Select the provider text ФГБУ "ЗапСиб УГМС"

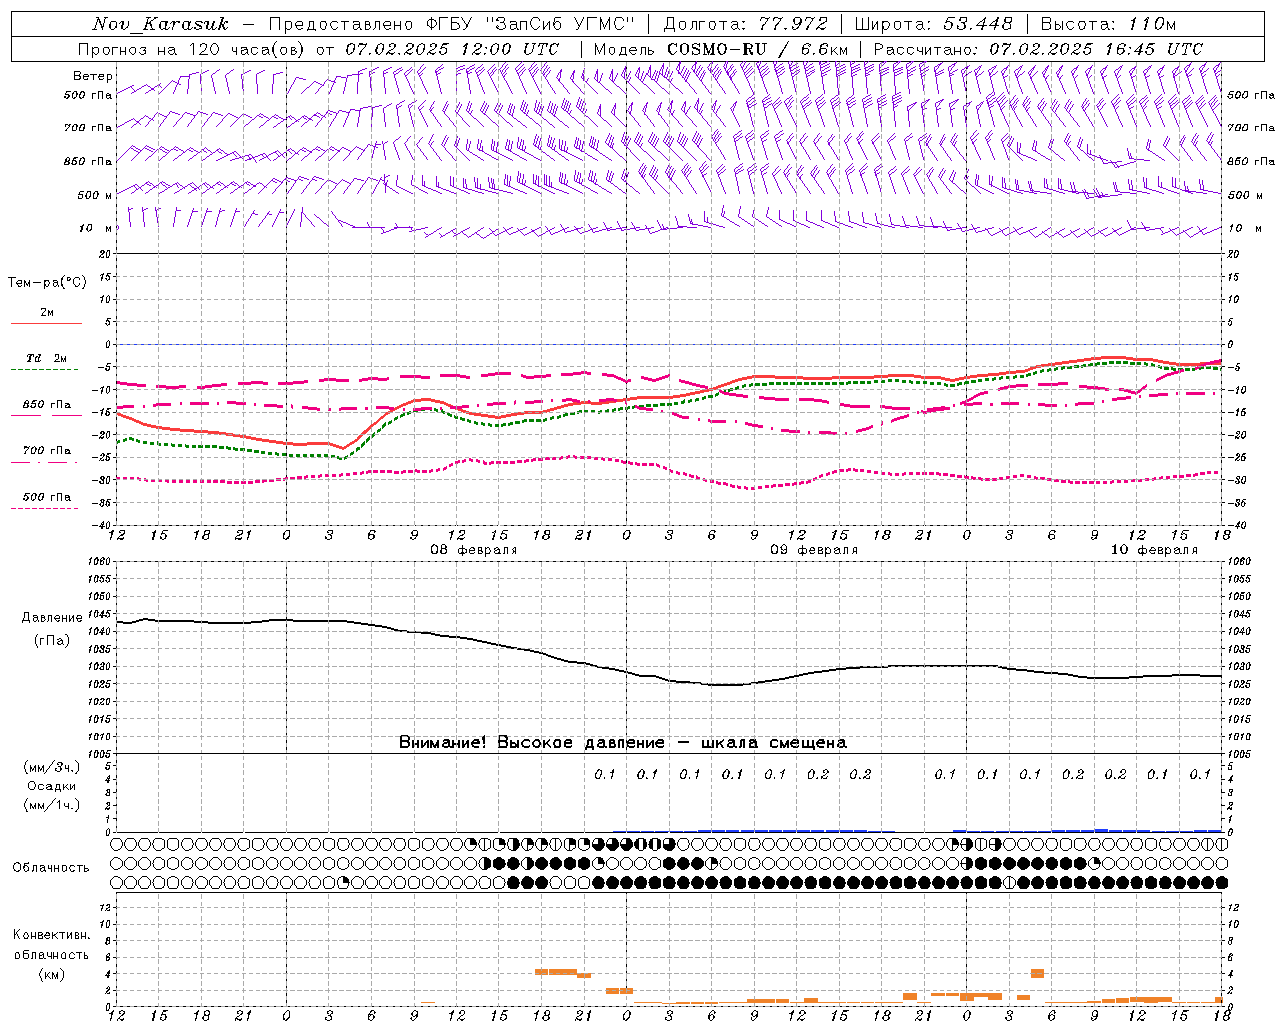(531, 24)
